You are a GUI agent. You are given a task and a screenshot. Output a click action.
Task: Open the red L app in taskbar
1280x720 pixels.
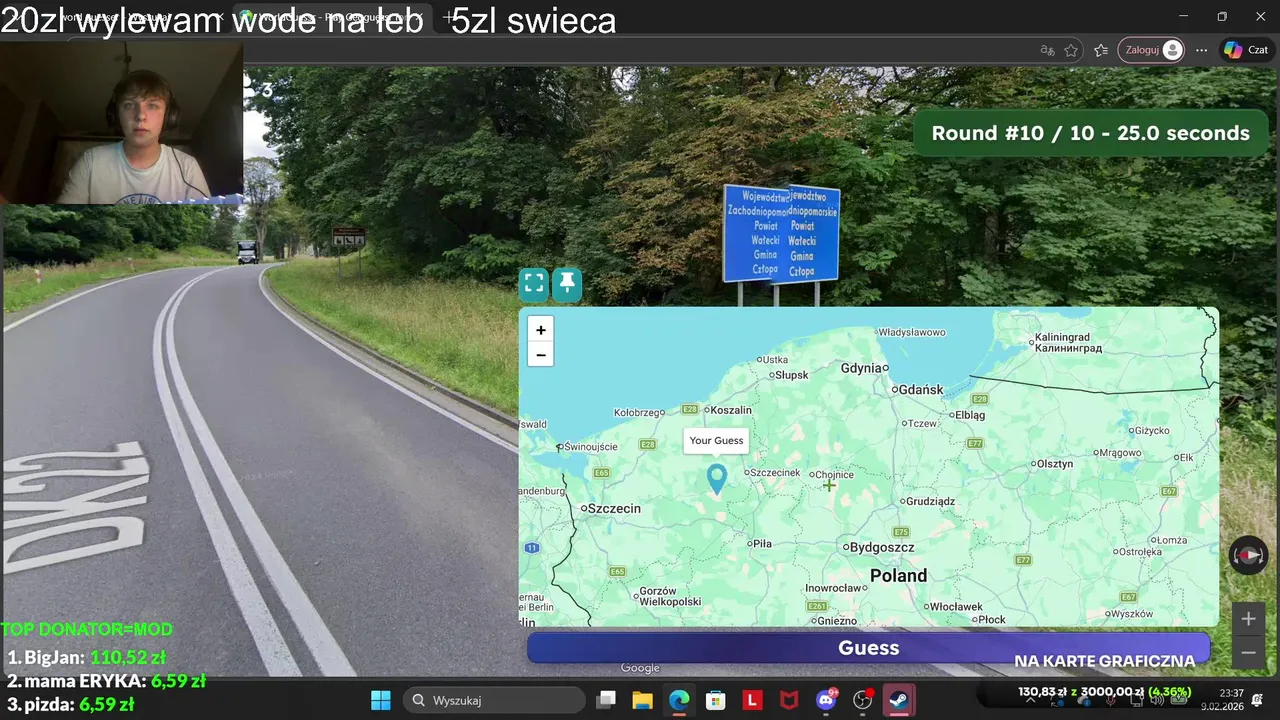(x=753, y=700)
